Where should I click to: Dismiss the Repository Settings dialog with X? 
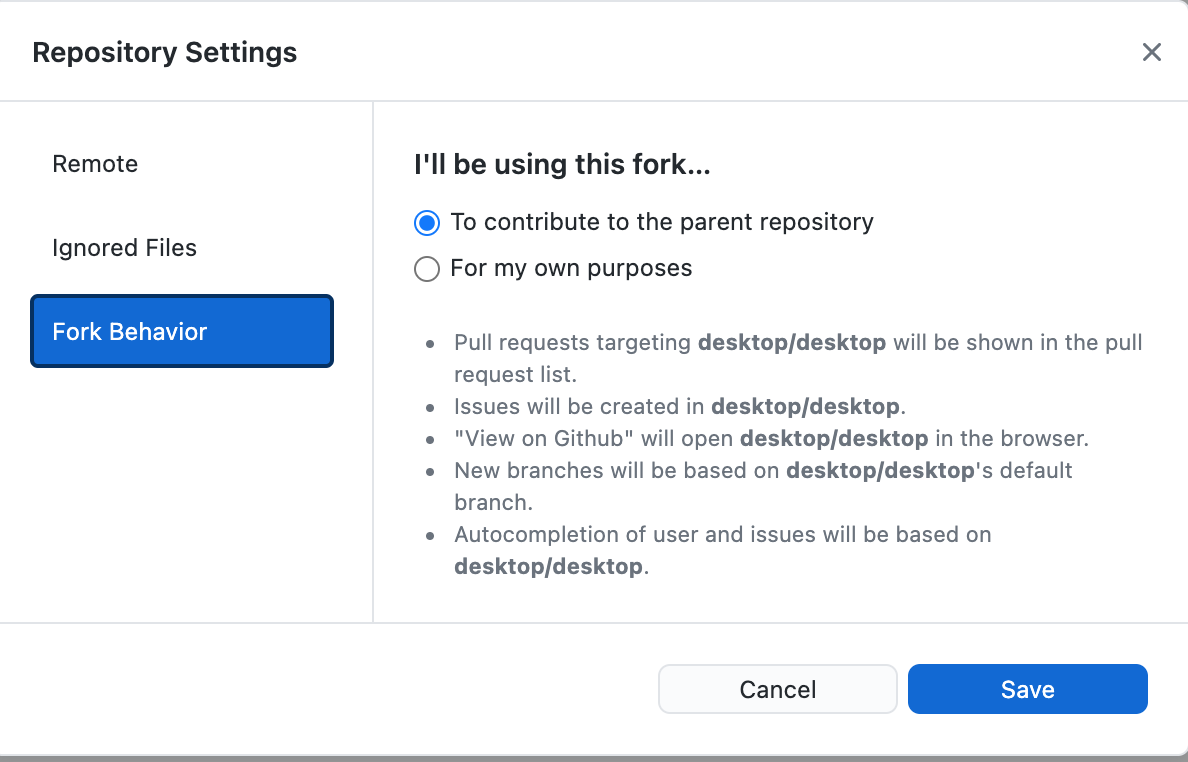pos(1151,52)
